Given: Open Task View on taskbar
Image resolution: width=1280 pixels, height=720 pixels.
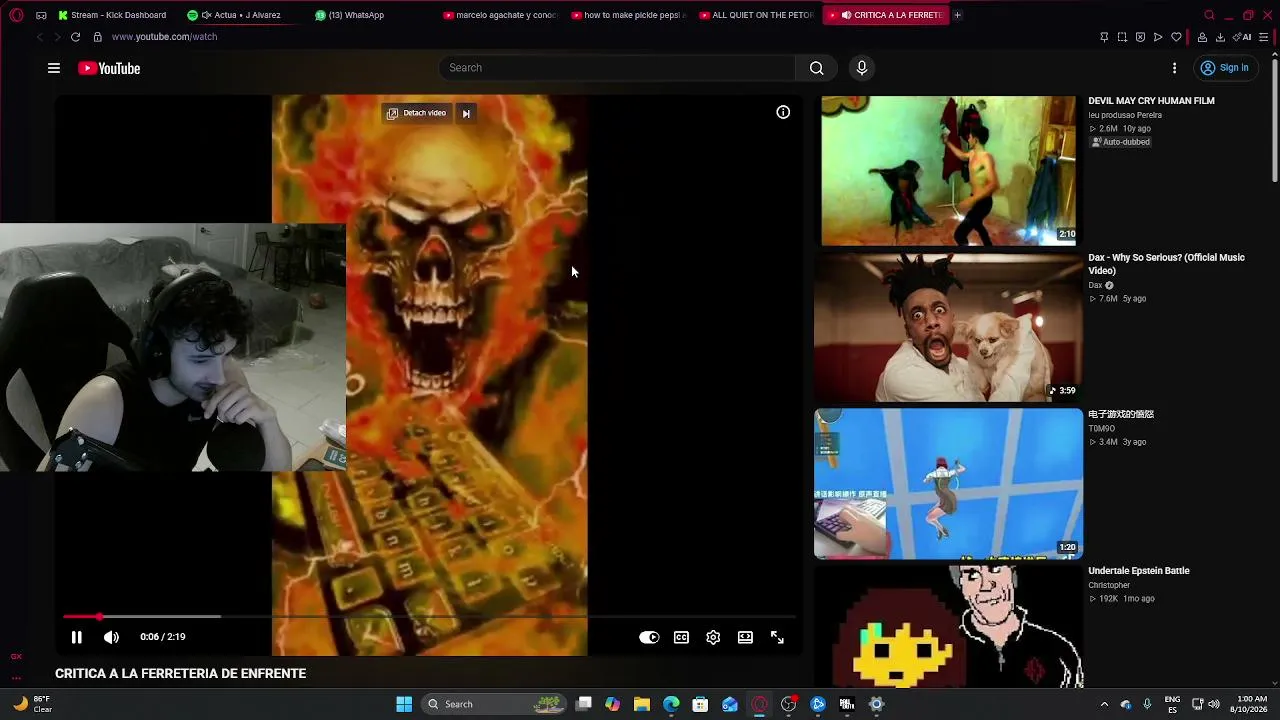Looking at the screenshot, I should point(584,704).
